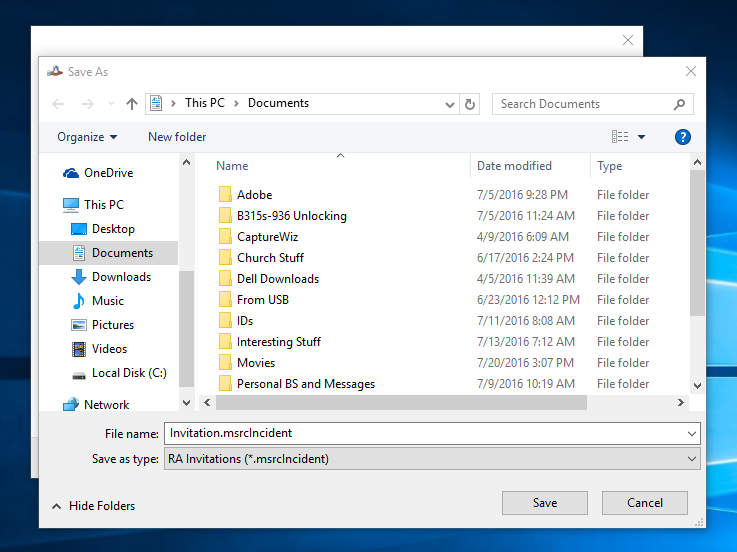This screenshot has width=737, height=552.
Task: Click the file list scroll up arrow
Action: pyautogui.click(x=698, y=163)
